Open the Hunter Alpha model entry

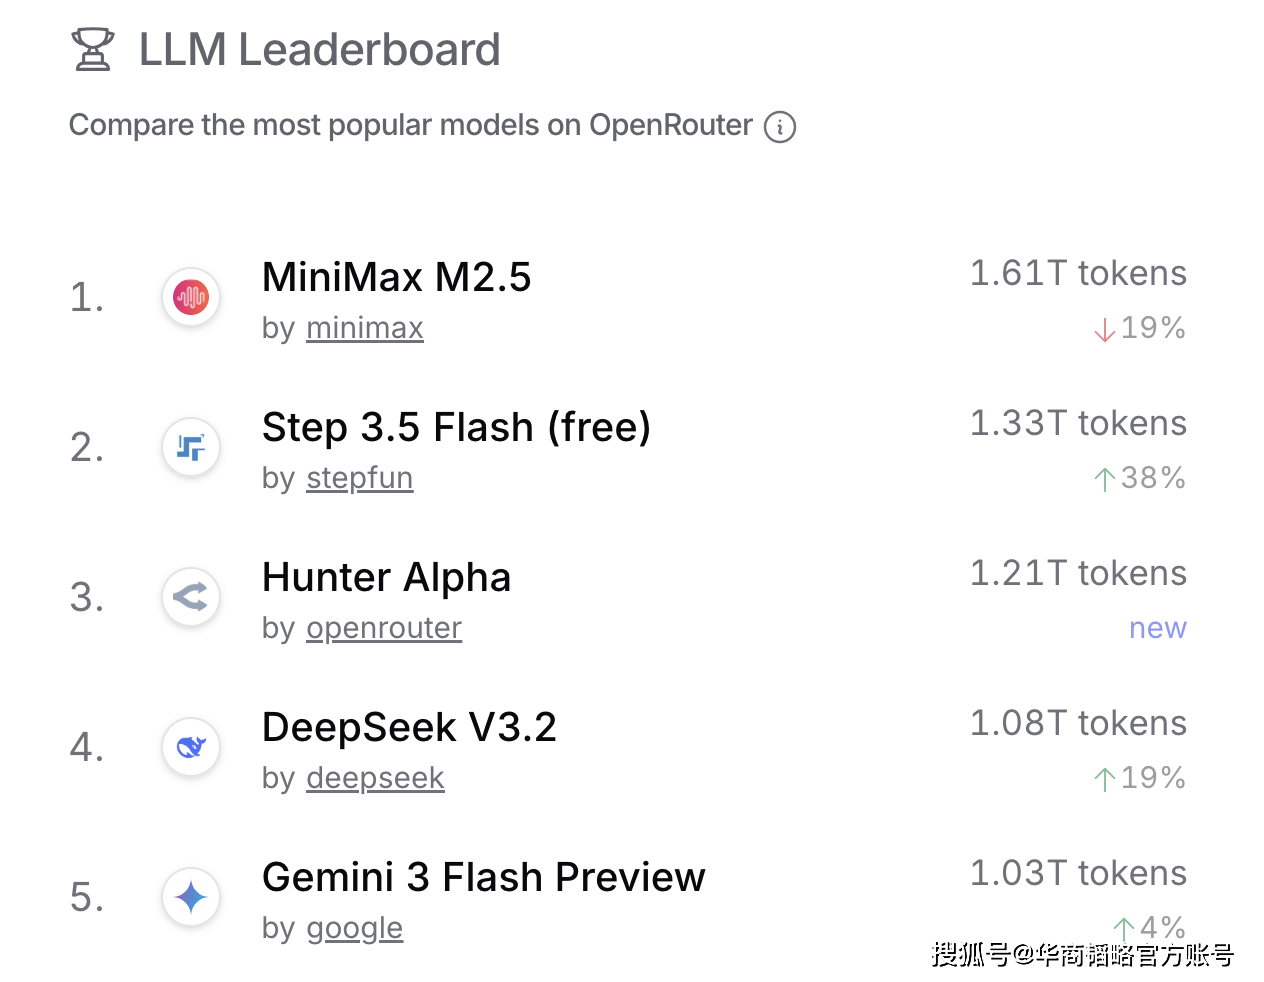point(386,577)
